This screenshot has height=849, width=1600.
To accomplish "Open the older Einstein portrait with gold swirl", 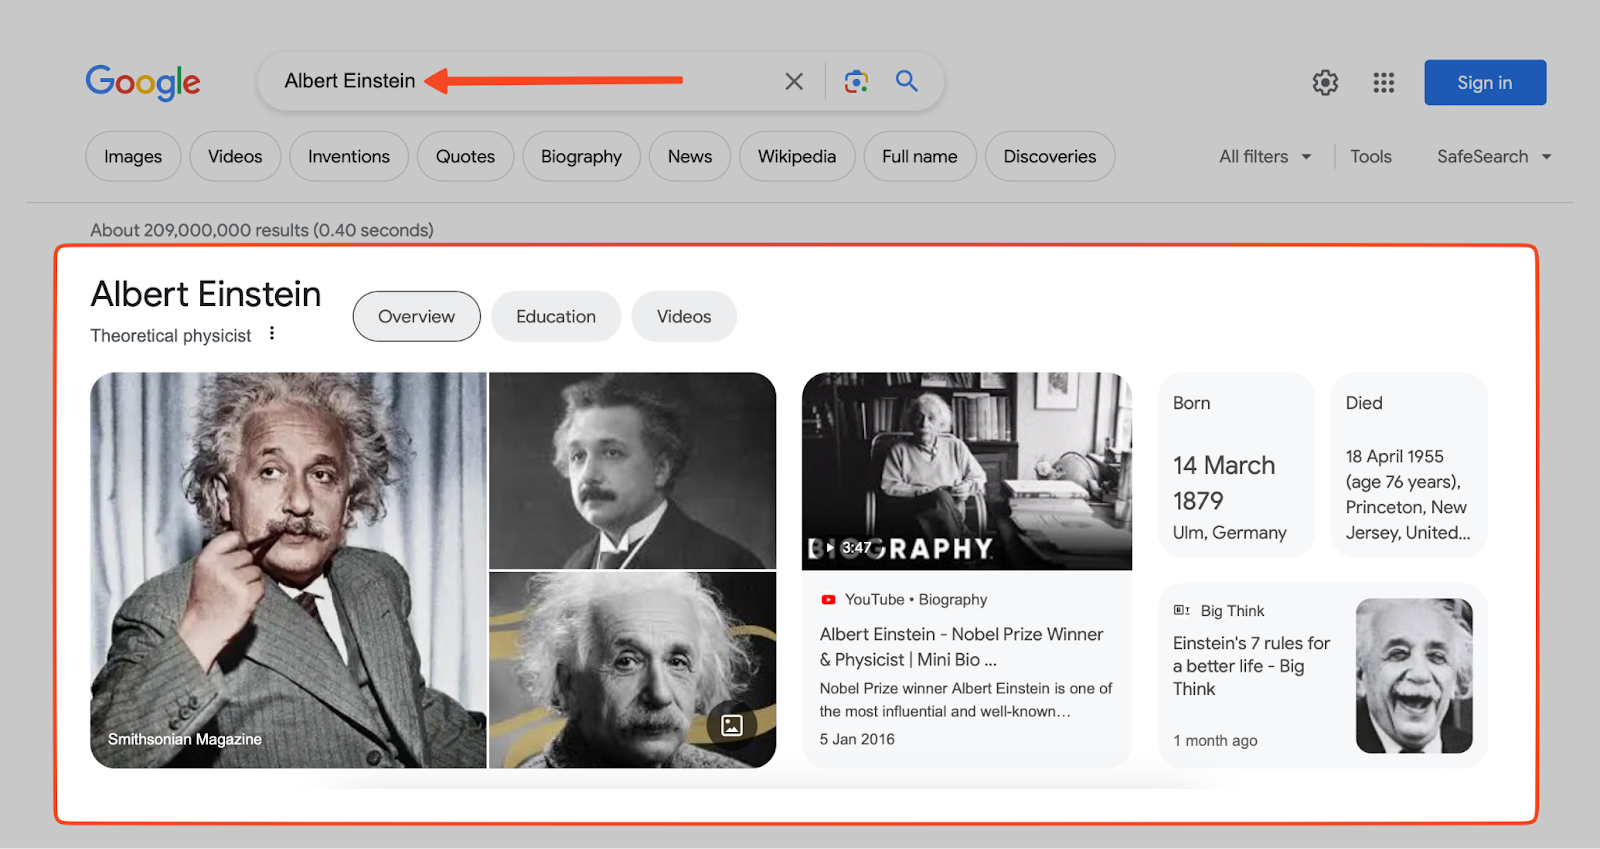I will click(x=632, y=670).
